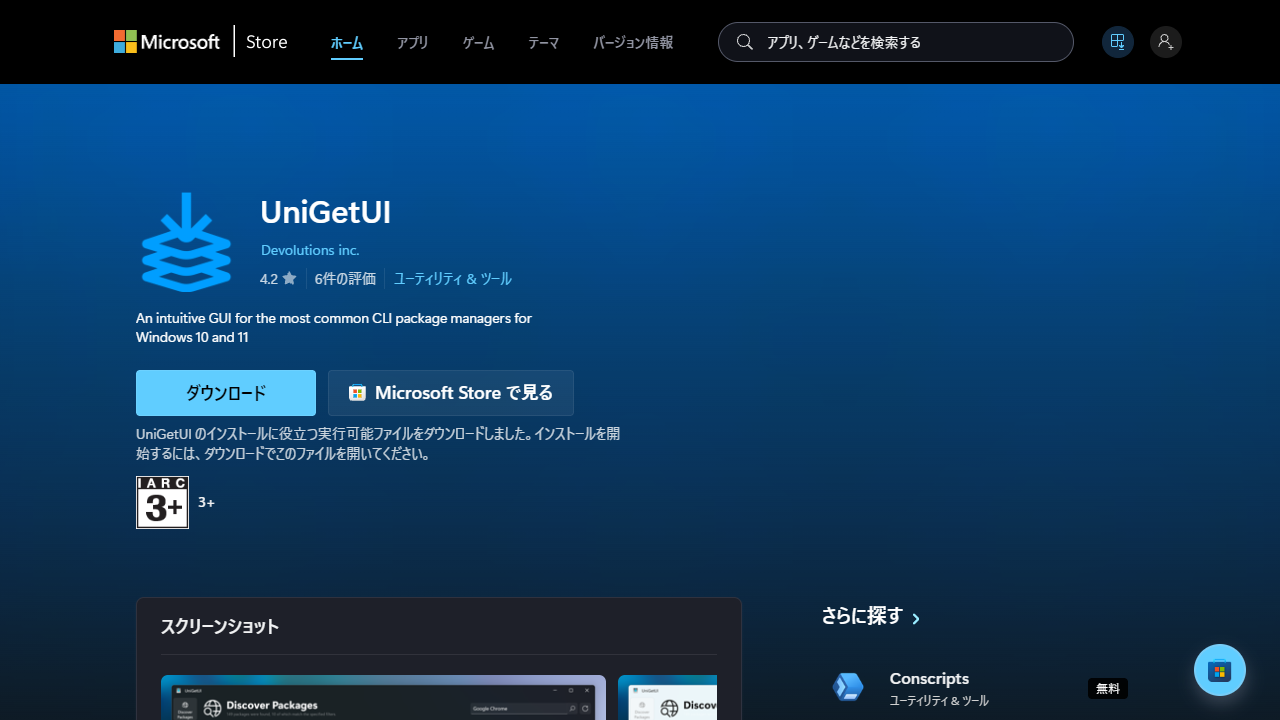Switch to the ゲーム tab
Image resolution: width=1280 pixels, height=720 pixels.
tap(478, 43)
